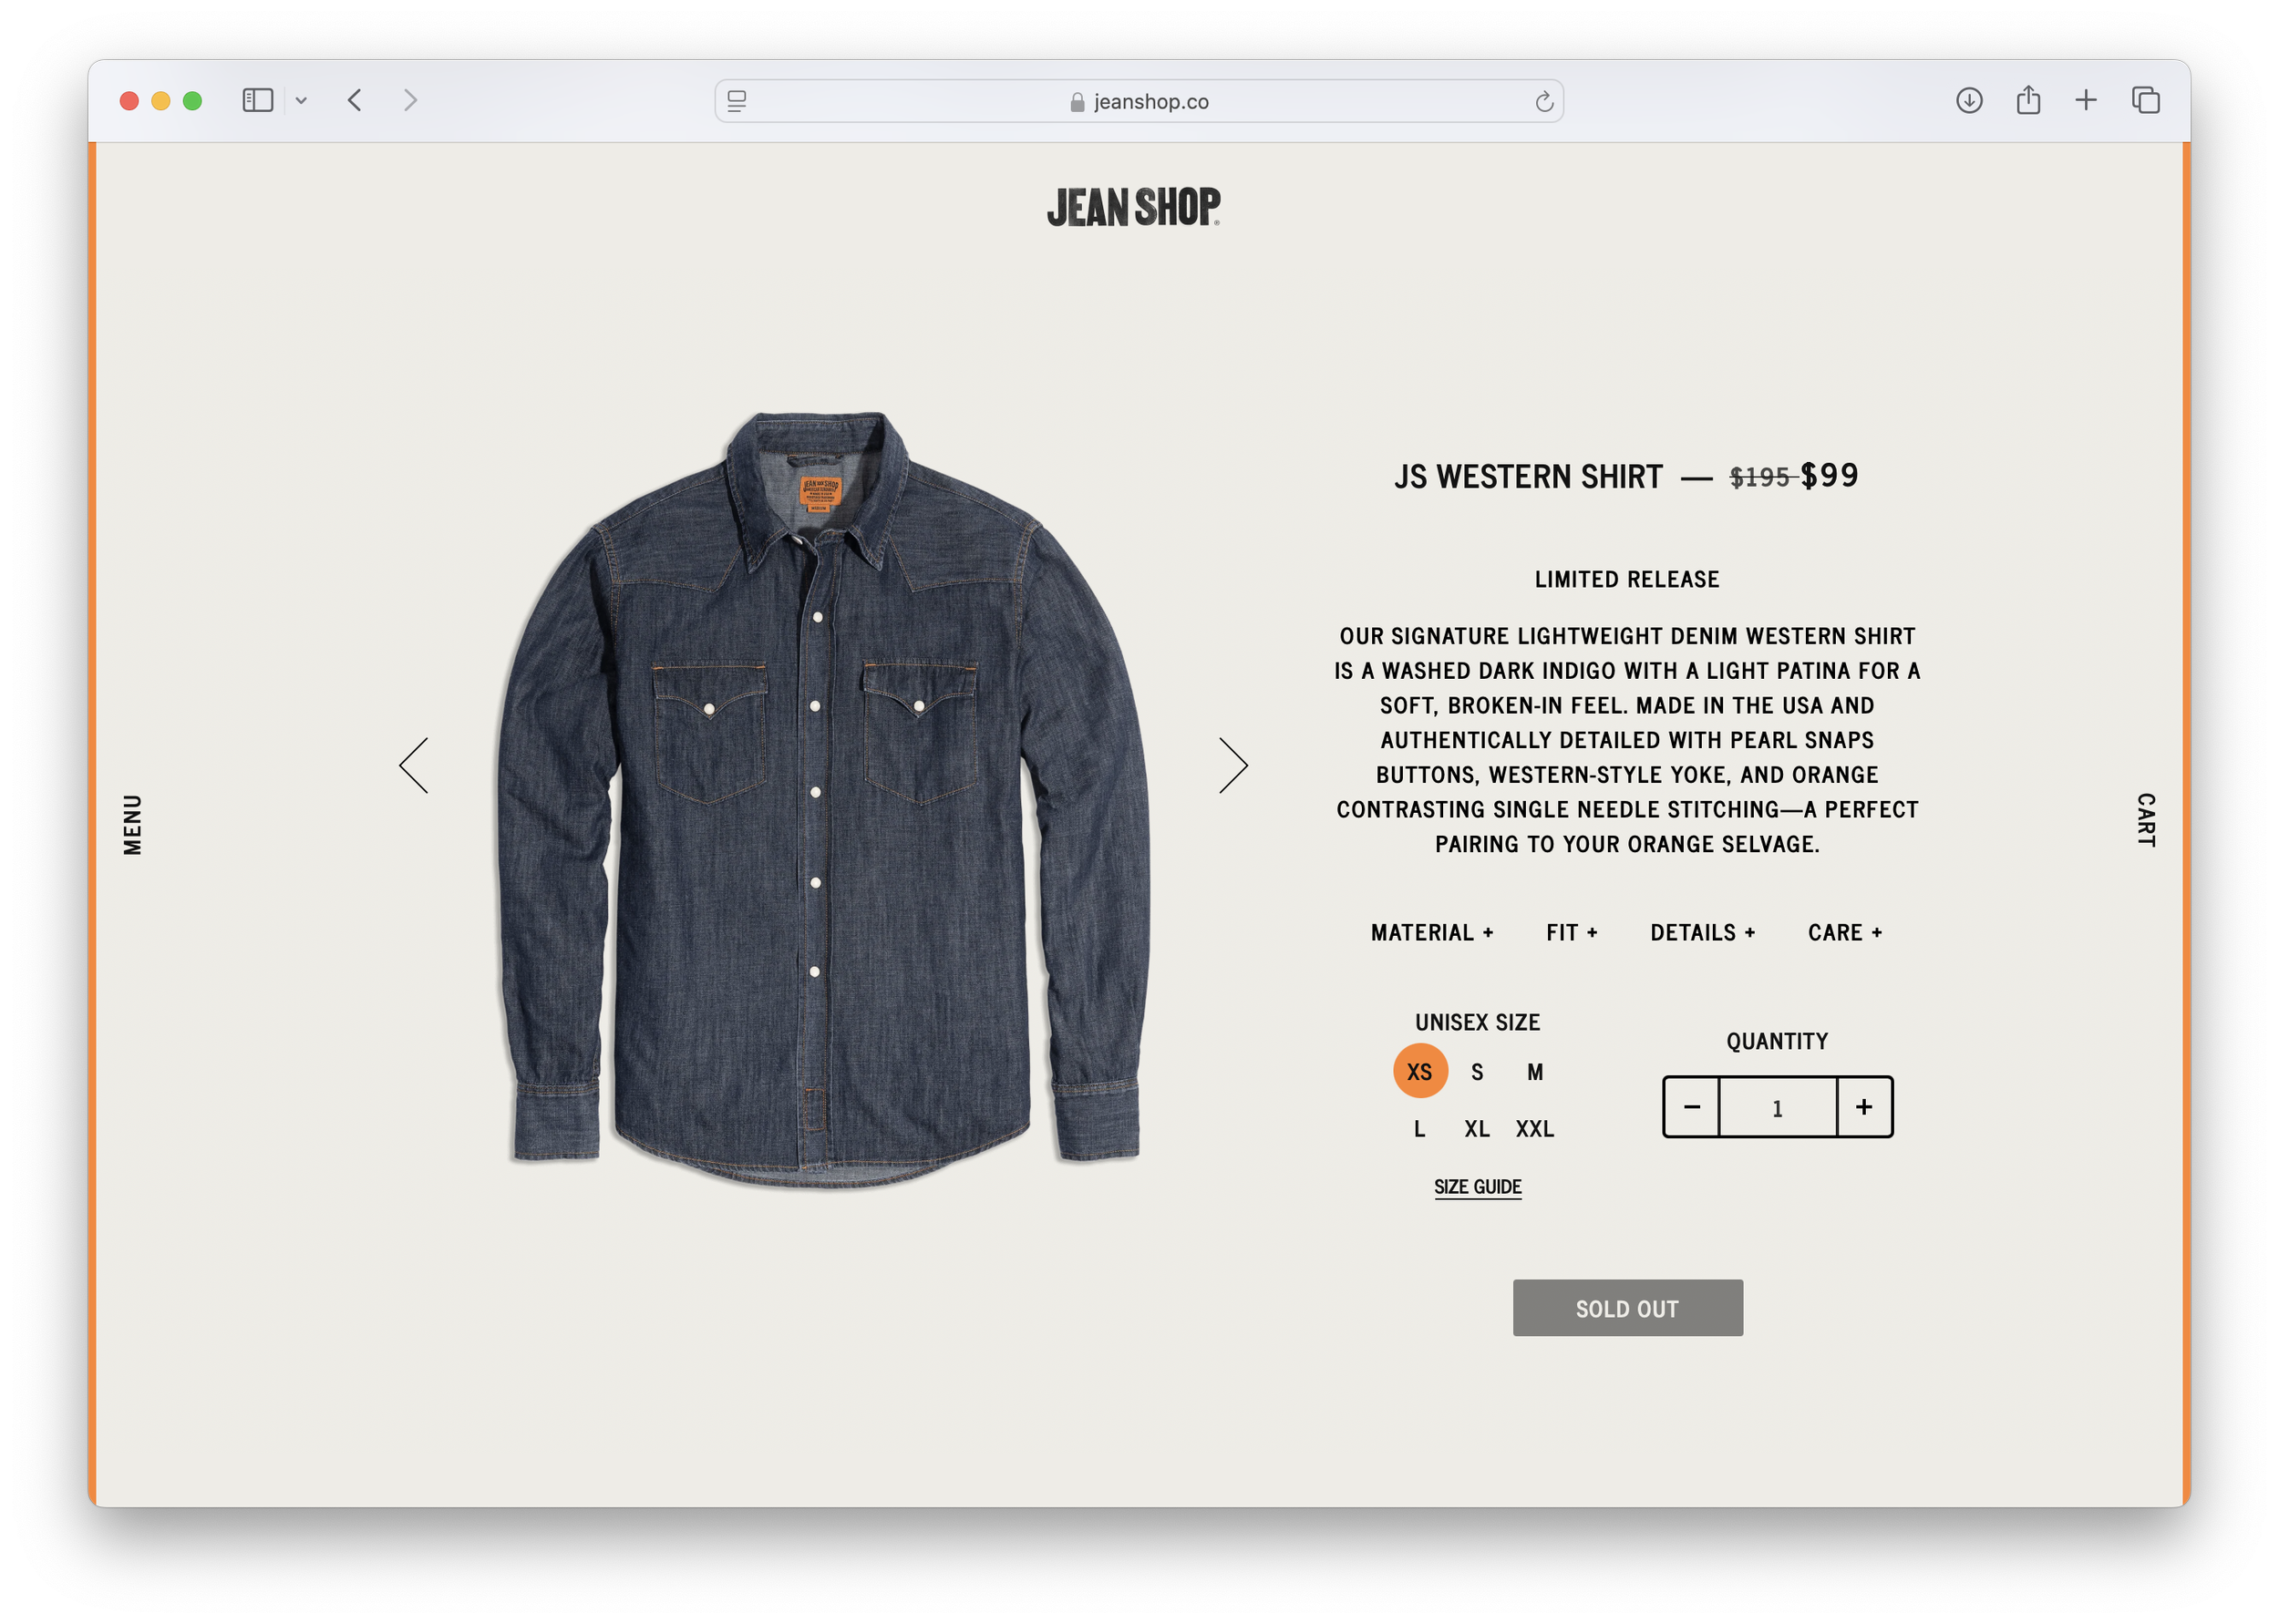The image size is (2279, 1624).
Task: Expand the MATERIAL + section
Action: pos(1432,933)
